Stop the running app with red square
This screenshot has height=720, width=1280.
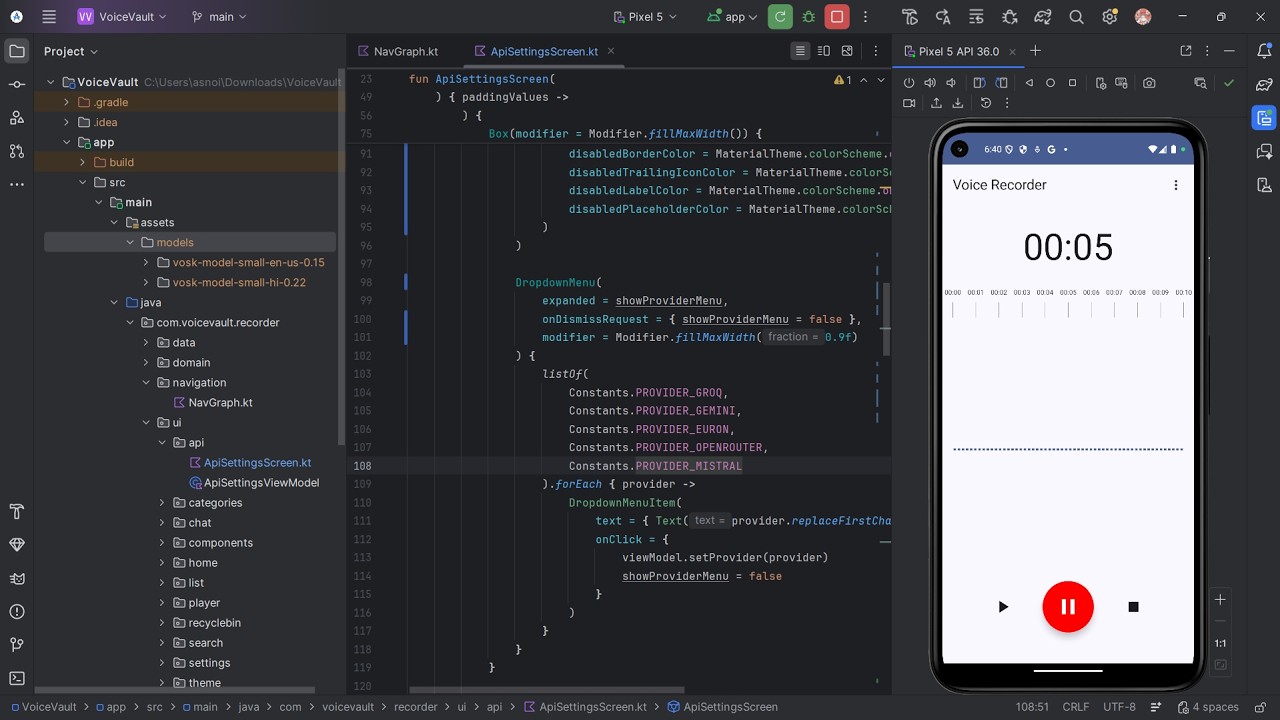[x=837, y=17]
